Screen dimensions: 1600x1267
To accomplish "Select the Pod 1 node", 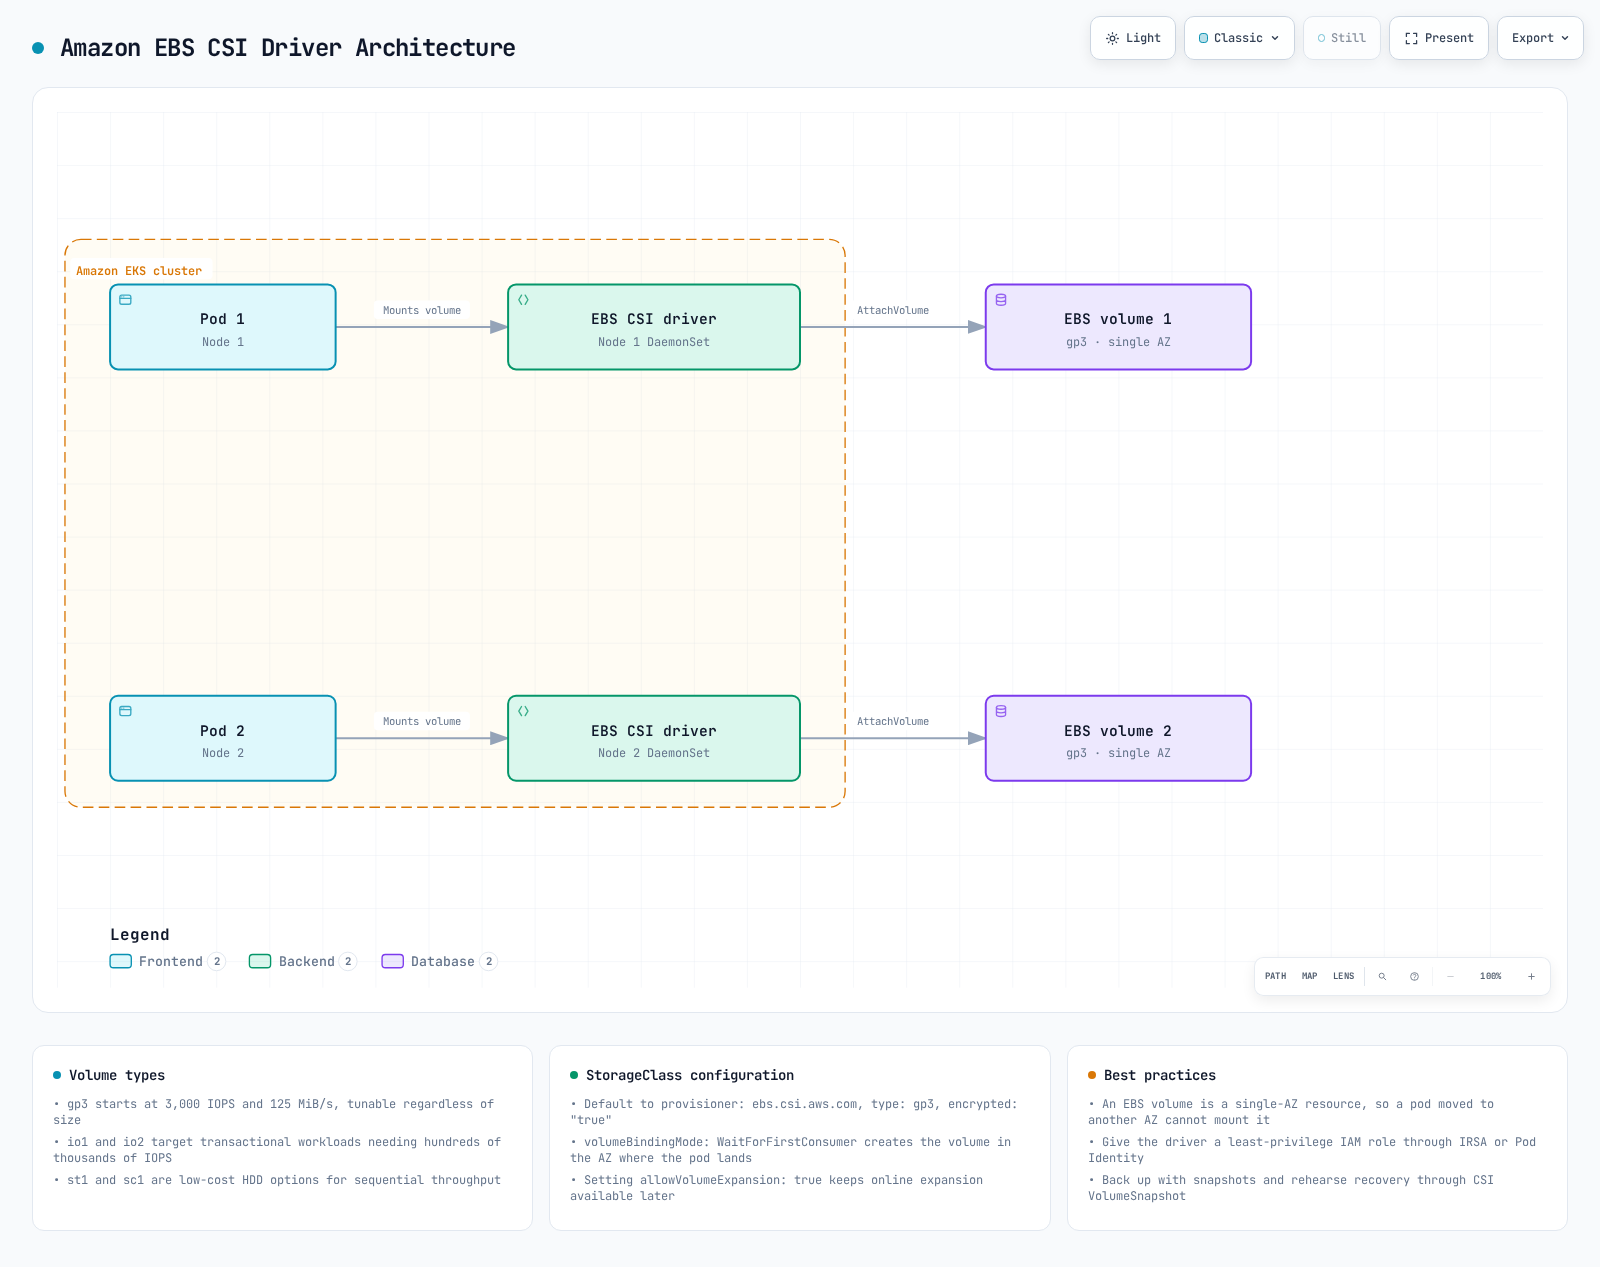I will coord(223,327).
